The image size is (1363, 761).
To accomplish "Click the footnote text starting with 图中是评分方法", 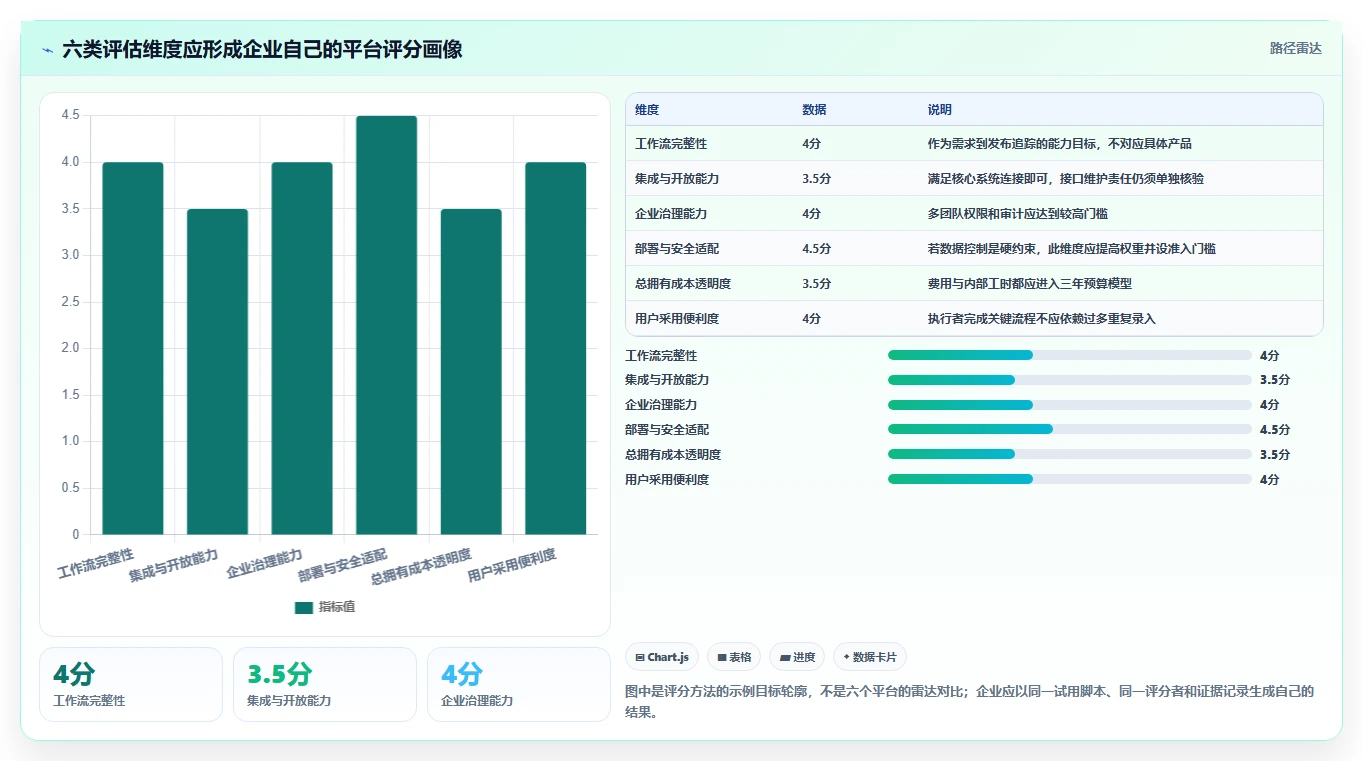I will pos(969,703).
